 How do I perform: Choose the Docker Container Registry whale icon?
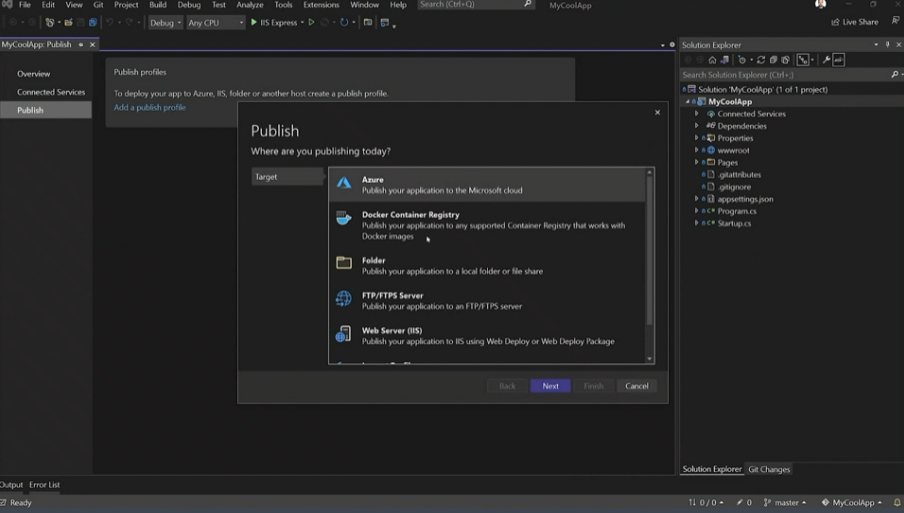[344, 219]
